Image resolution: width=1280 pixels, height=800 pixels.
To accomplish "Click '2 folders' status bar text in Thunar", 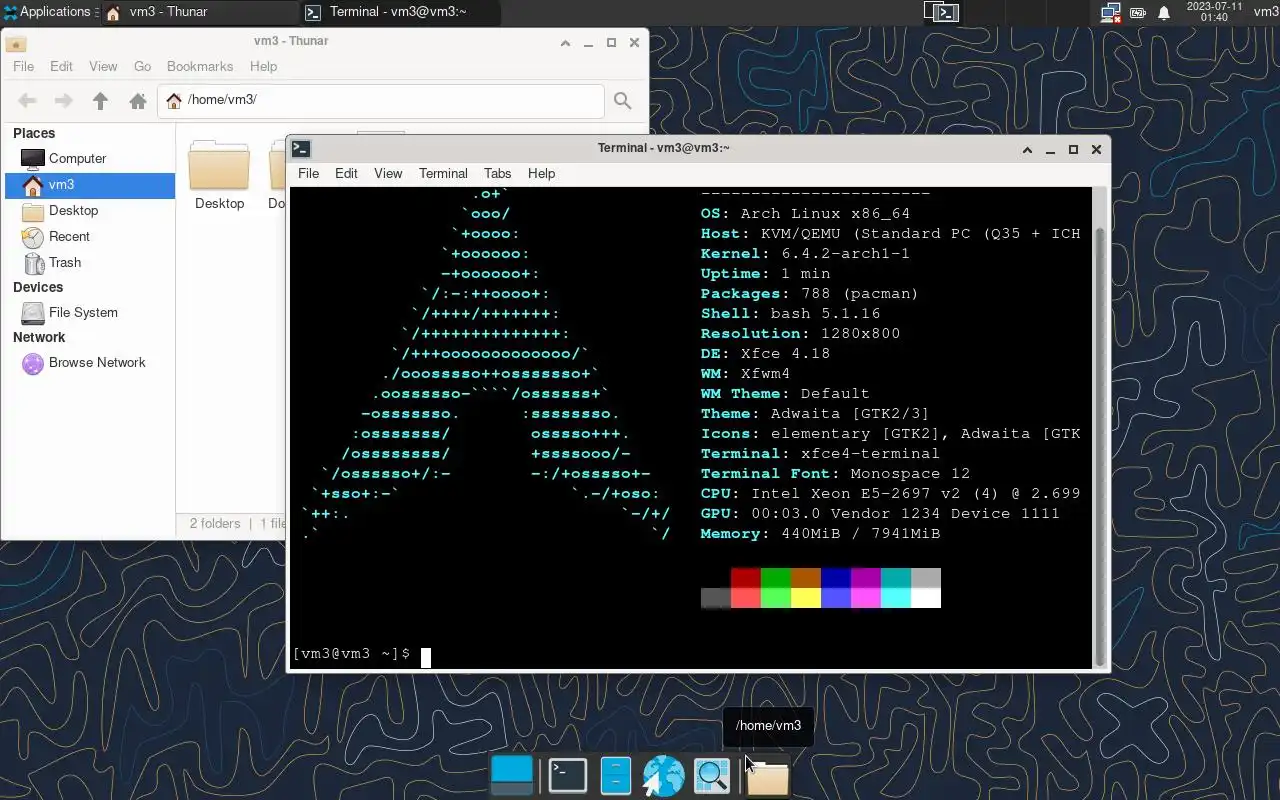I will [x=215, y=523].
